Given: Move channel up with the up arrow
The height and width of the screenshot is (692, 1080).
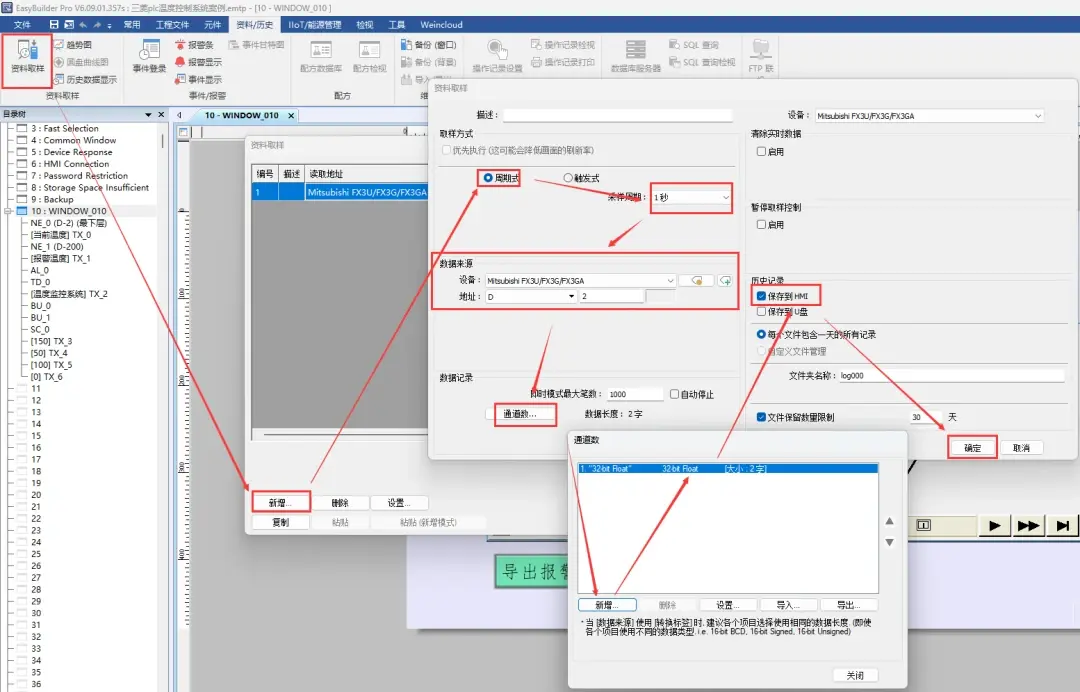Looking at the screenshot, I should 889,521.
